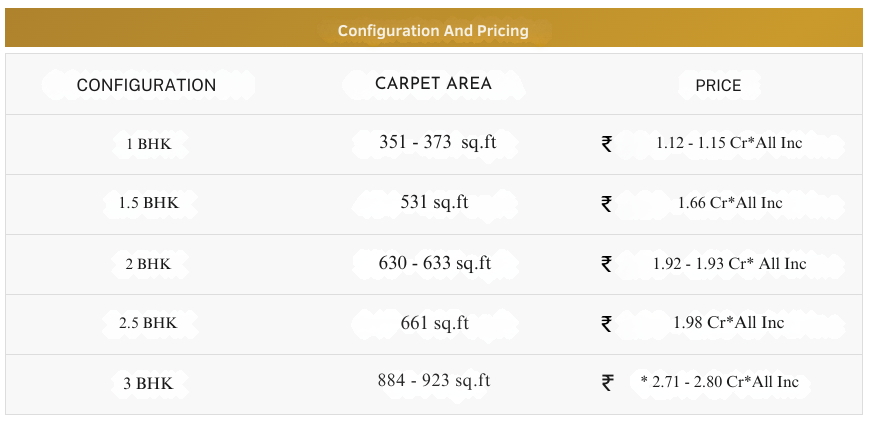Select the 3 BHK configuration cell
This screenshot has height=421, width=872.
[148, 383]
